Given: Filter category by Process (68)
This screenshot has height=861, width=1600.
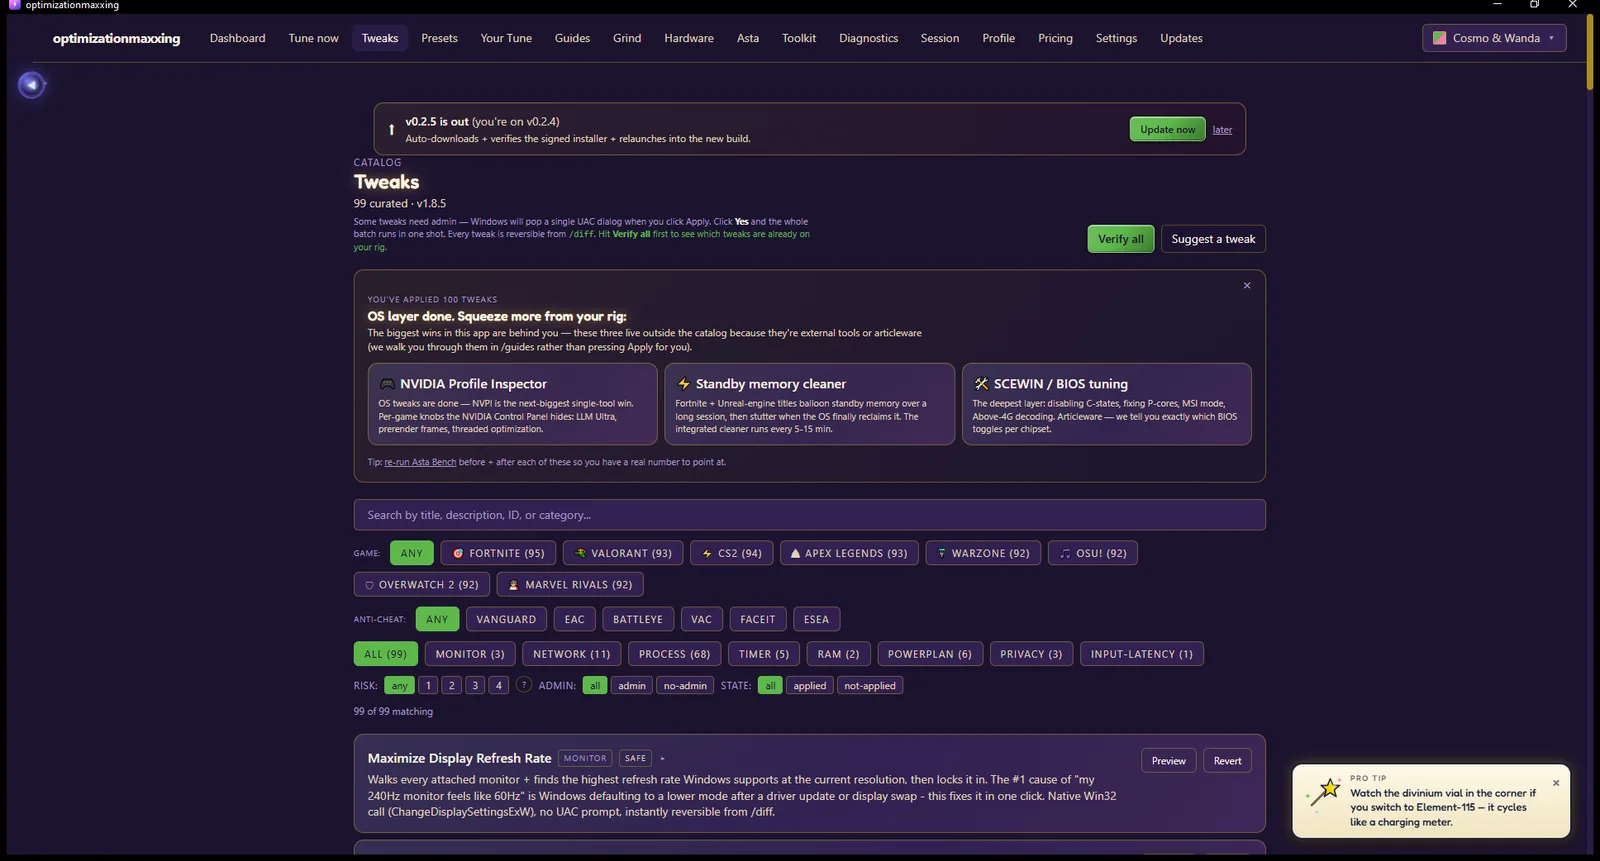Looking at the screenshot, I should [x=674, y=654].
